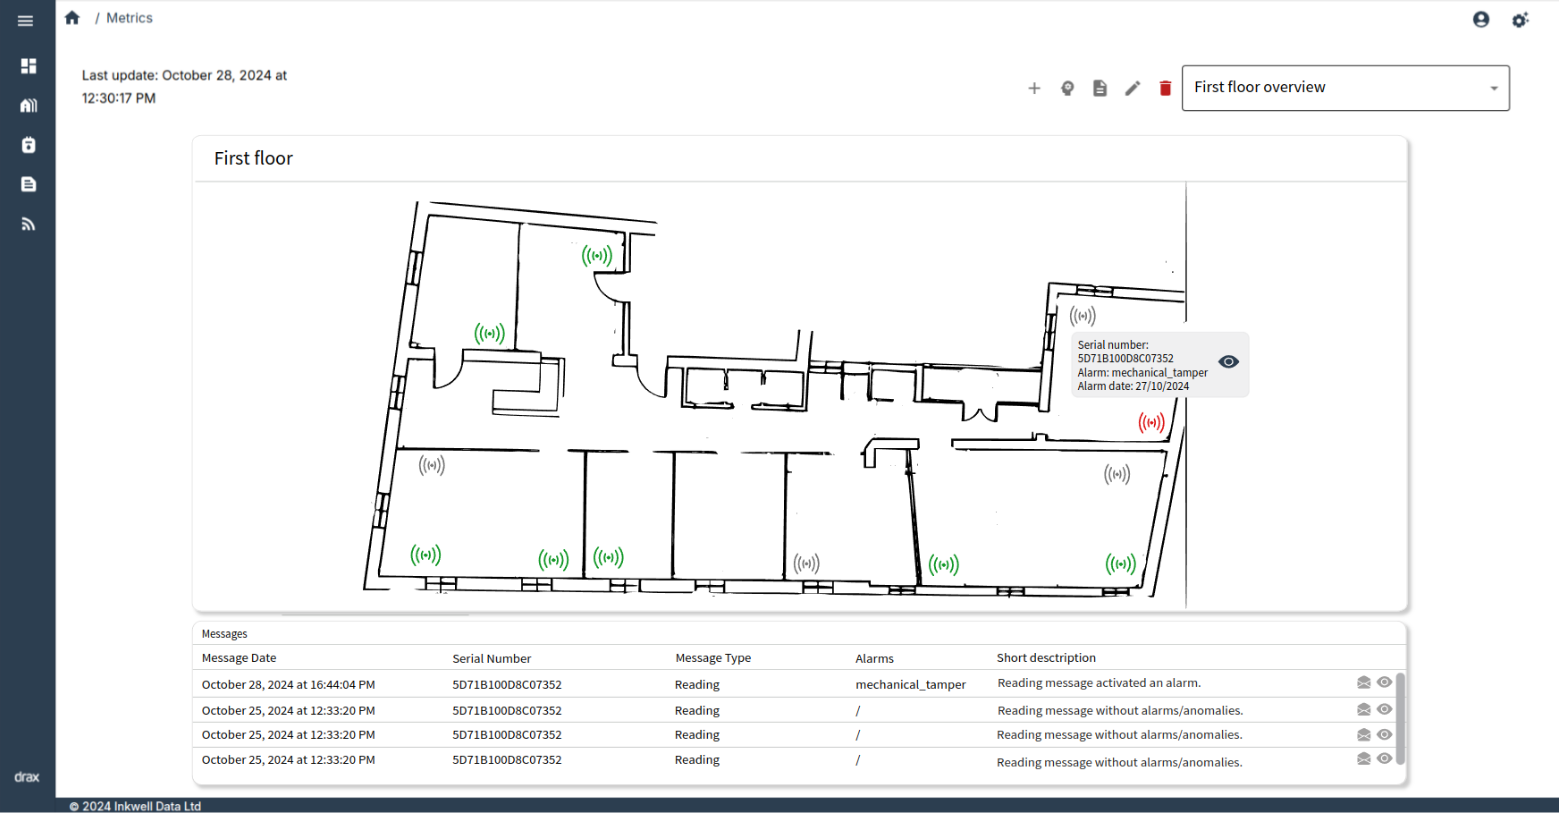Open the user account profile icon
The width and height of the screenshot is (1560, 813).
1481,19
